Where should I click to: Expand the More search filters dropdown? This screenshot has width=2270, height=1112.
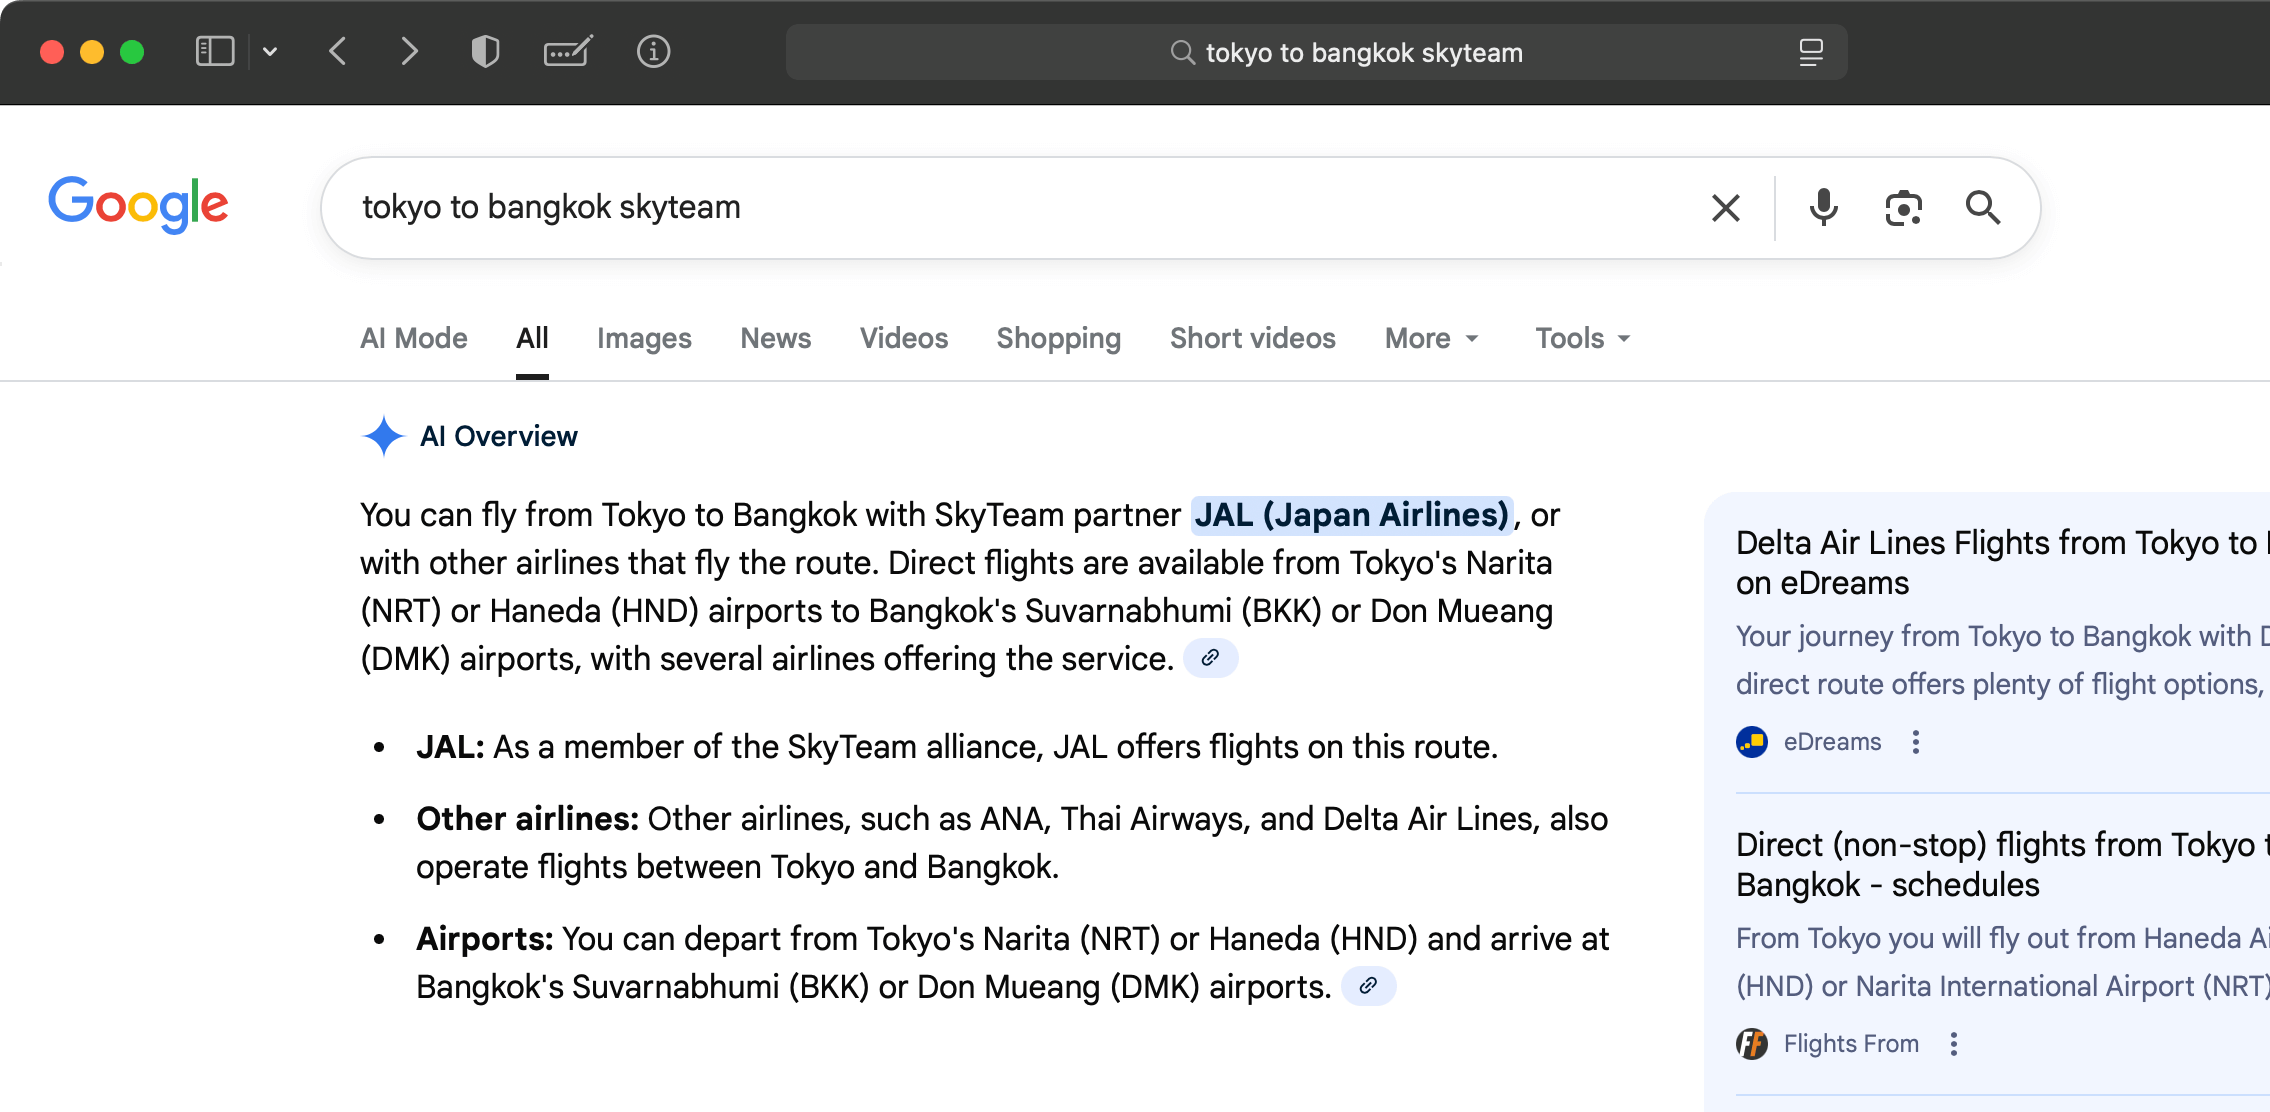[x=1431, y=339]
